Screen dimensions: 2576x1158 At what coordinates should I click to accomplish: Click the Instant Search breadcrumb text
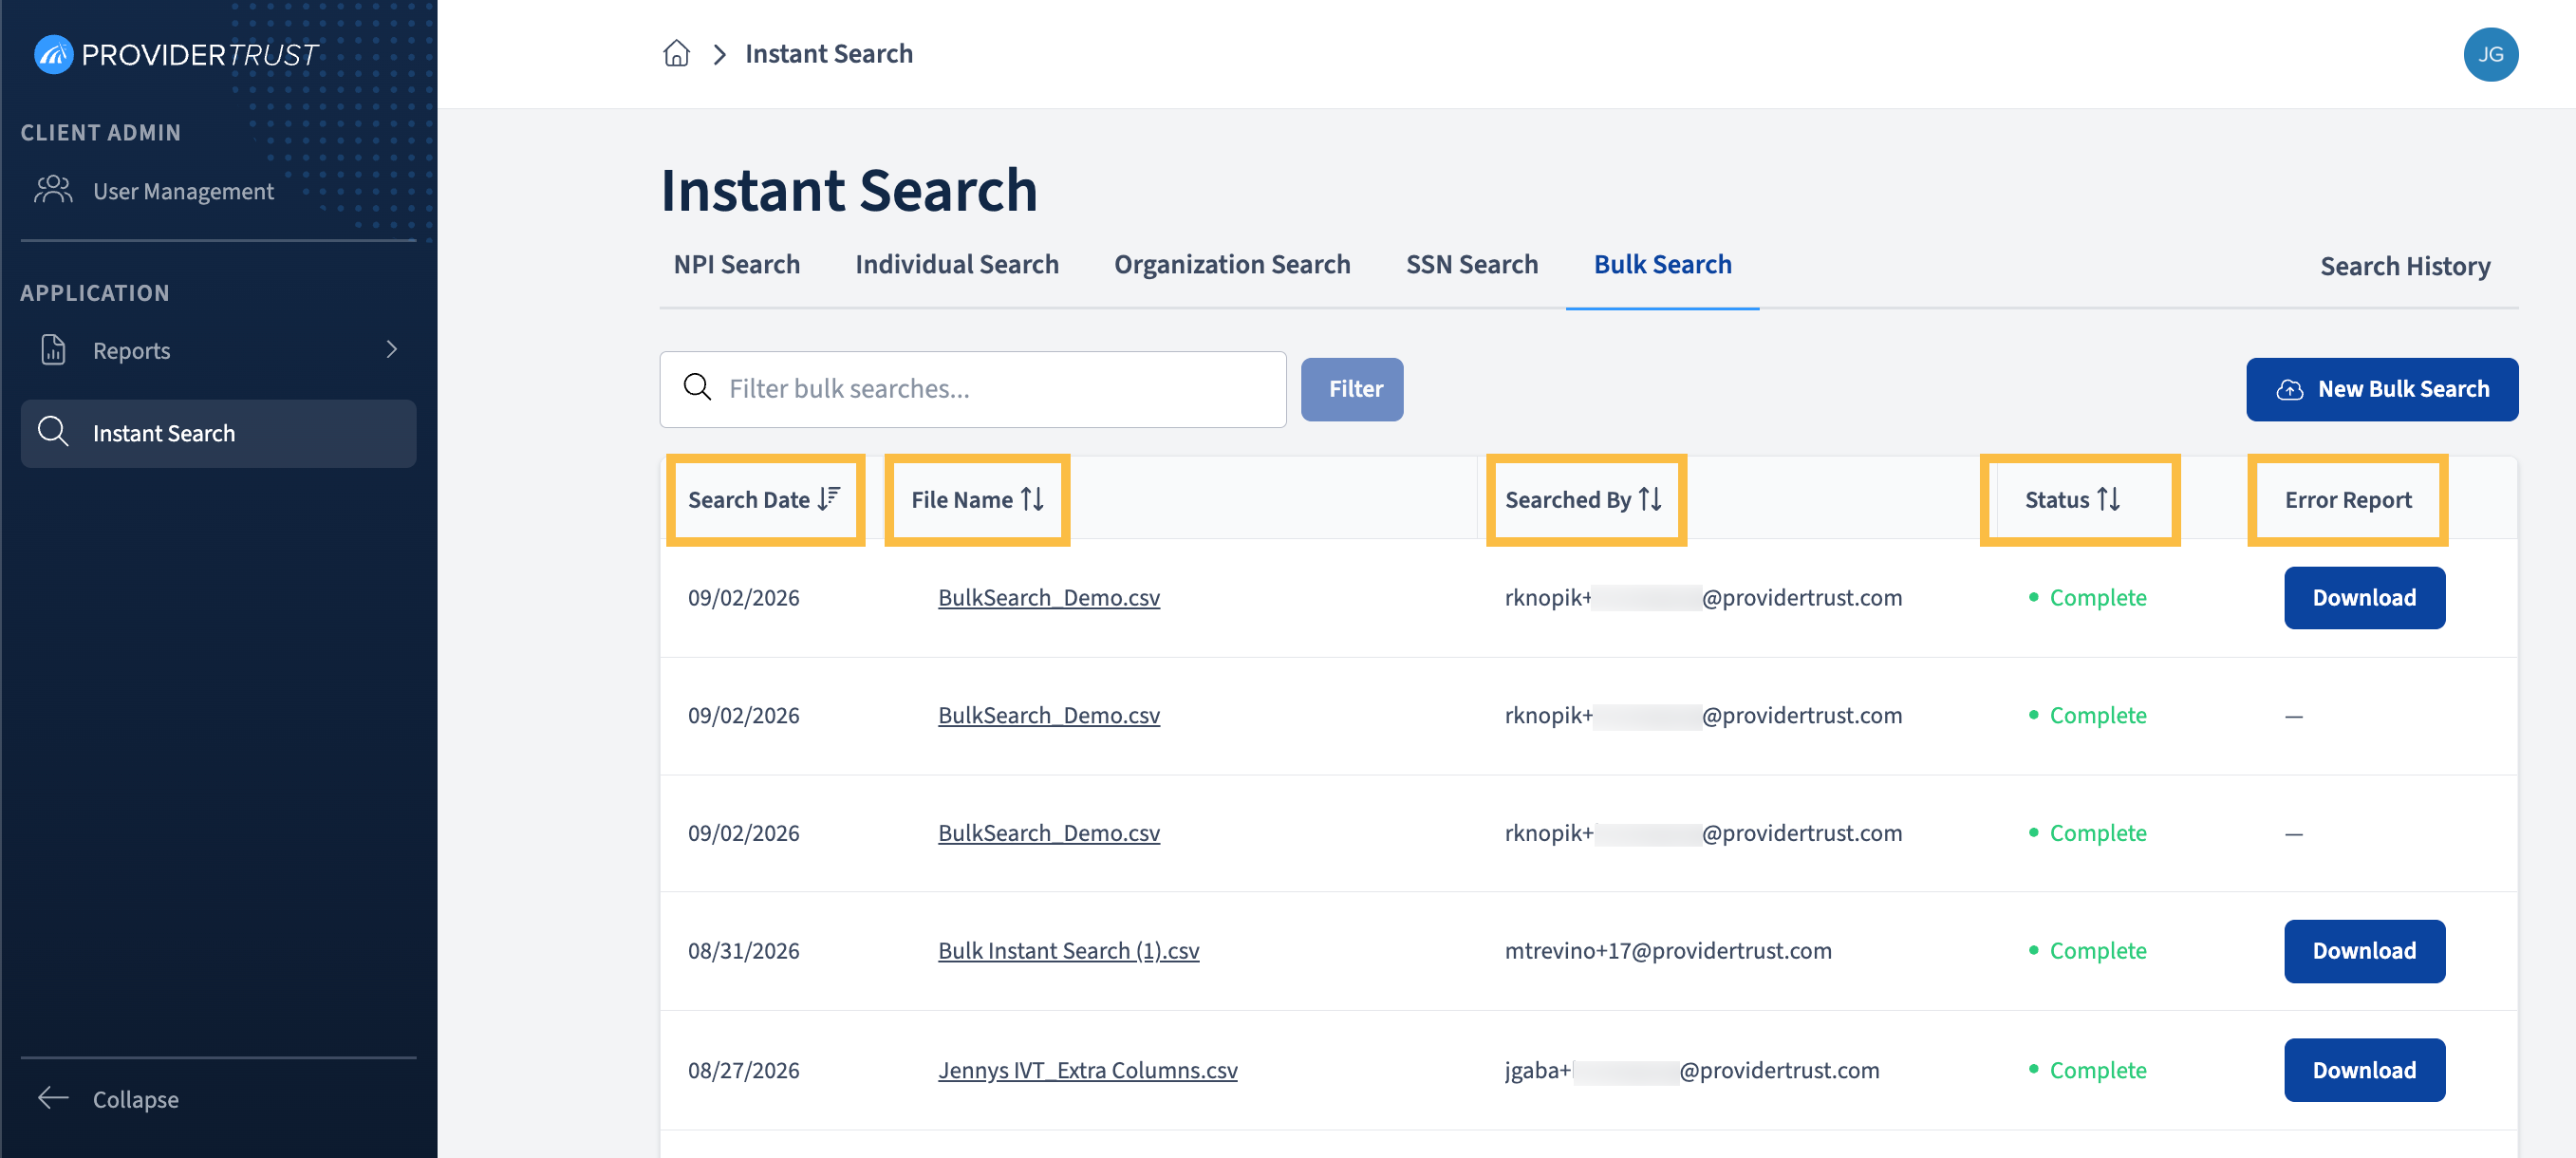click(829, 54)
